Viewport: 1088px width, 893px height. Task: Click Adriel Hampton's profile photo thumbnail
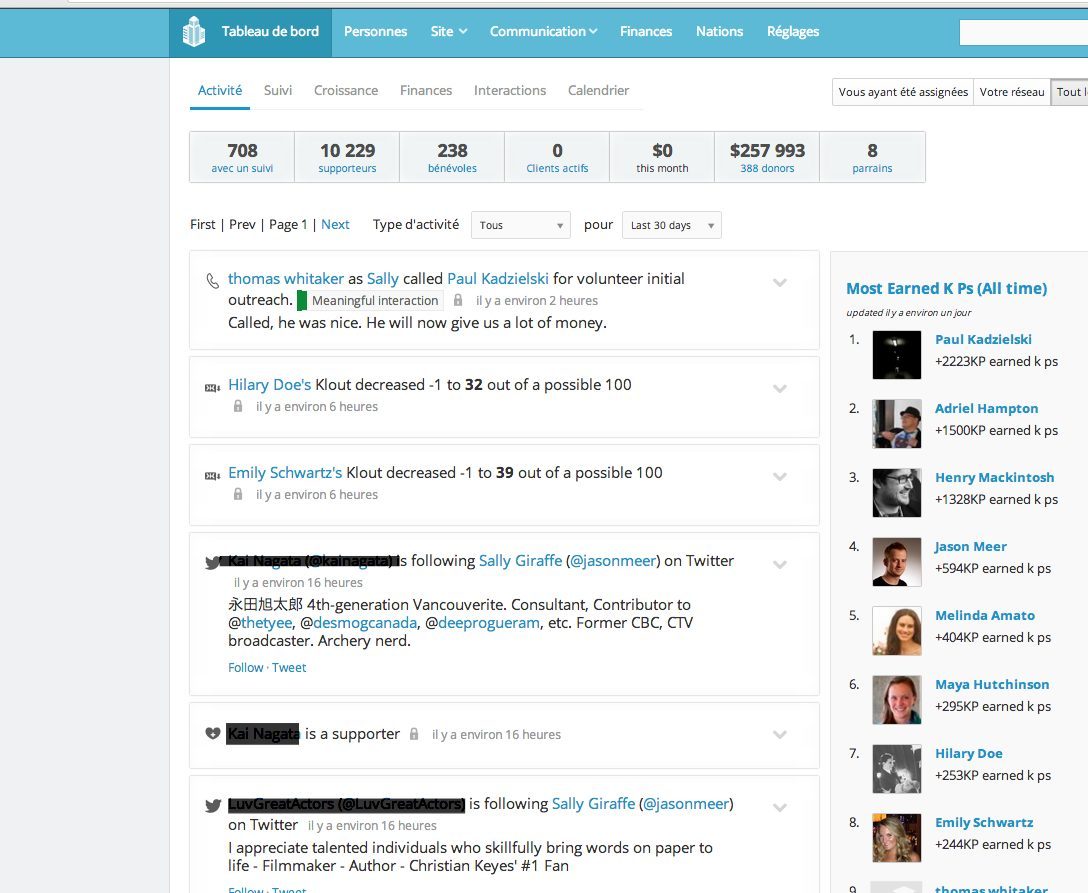coord(896,424)
